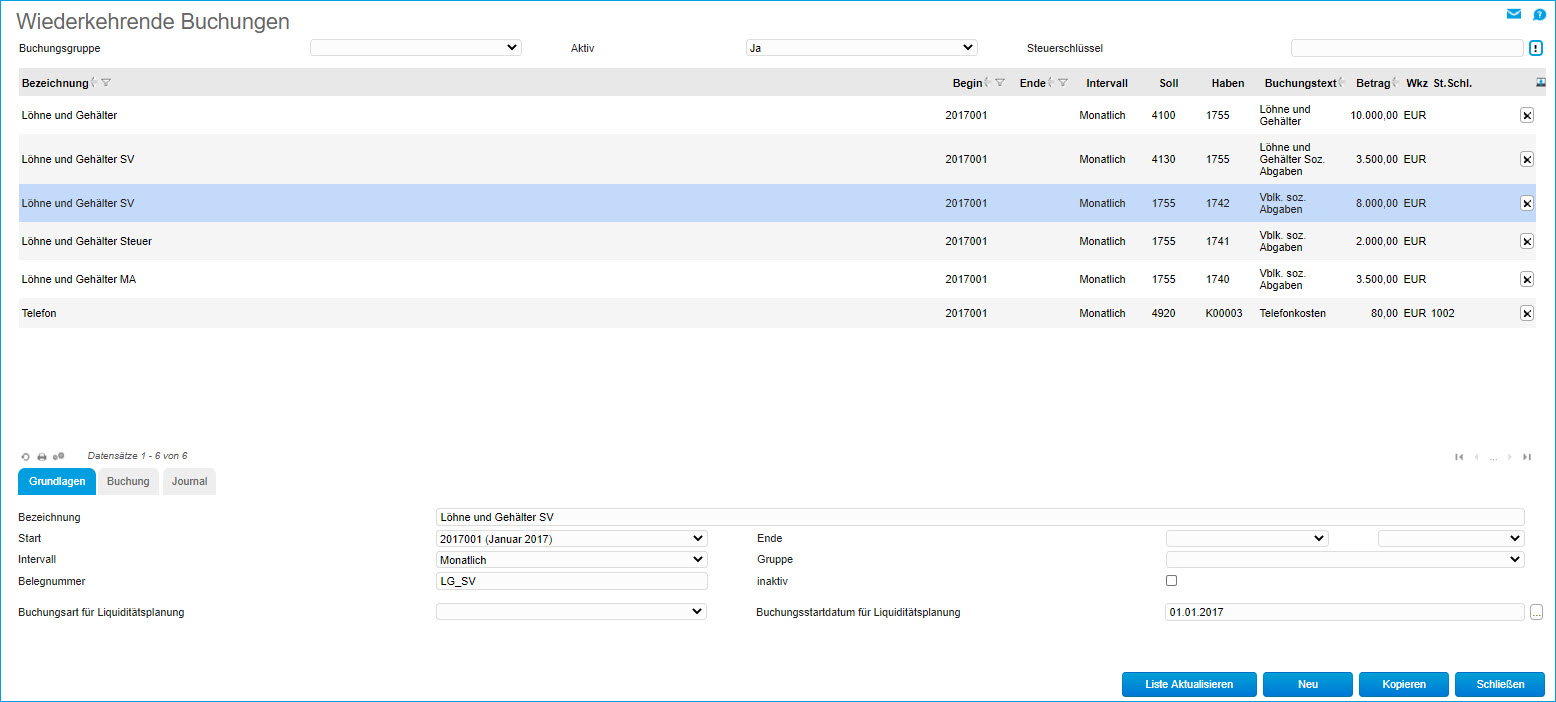Viewport: 1556px width, 702px height.
Task: Open the Intervall dropdown set to Monatlich
Action: click(x=571, y=560)
